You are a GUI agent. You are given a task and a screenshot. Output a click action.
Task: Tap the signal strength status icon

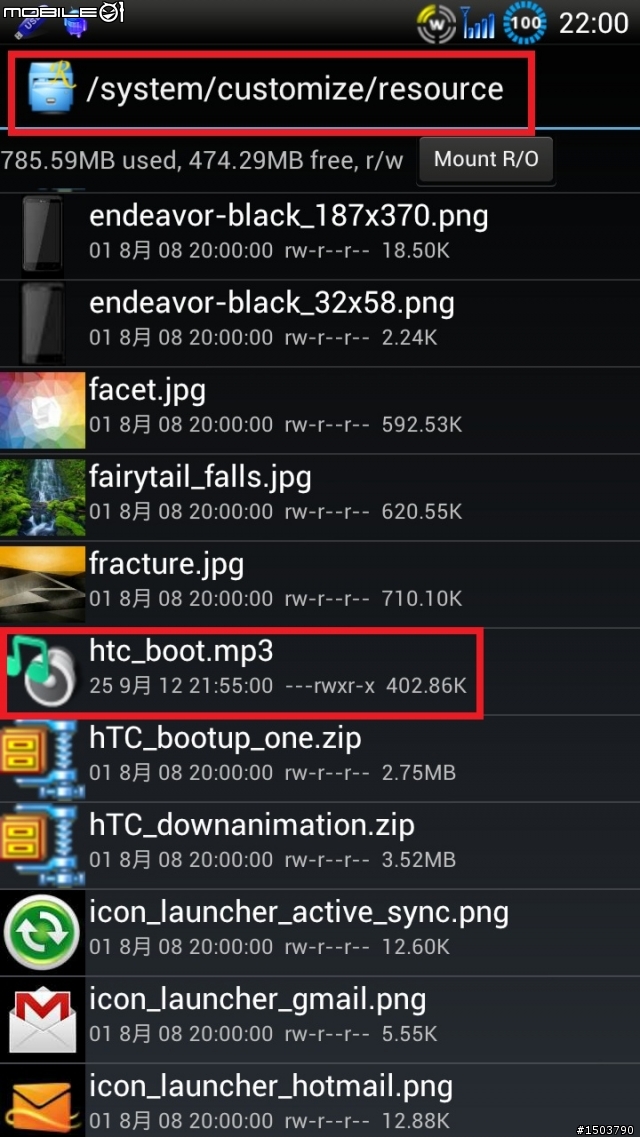coord(478,24)
